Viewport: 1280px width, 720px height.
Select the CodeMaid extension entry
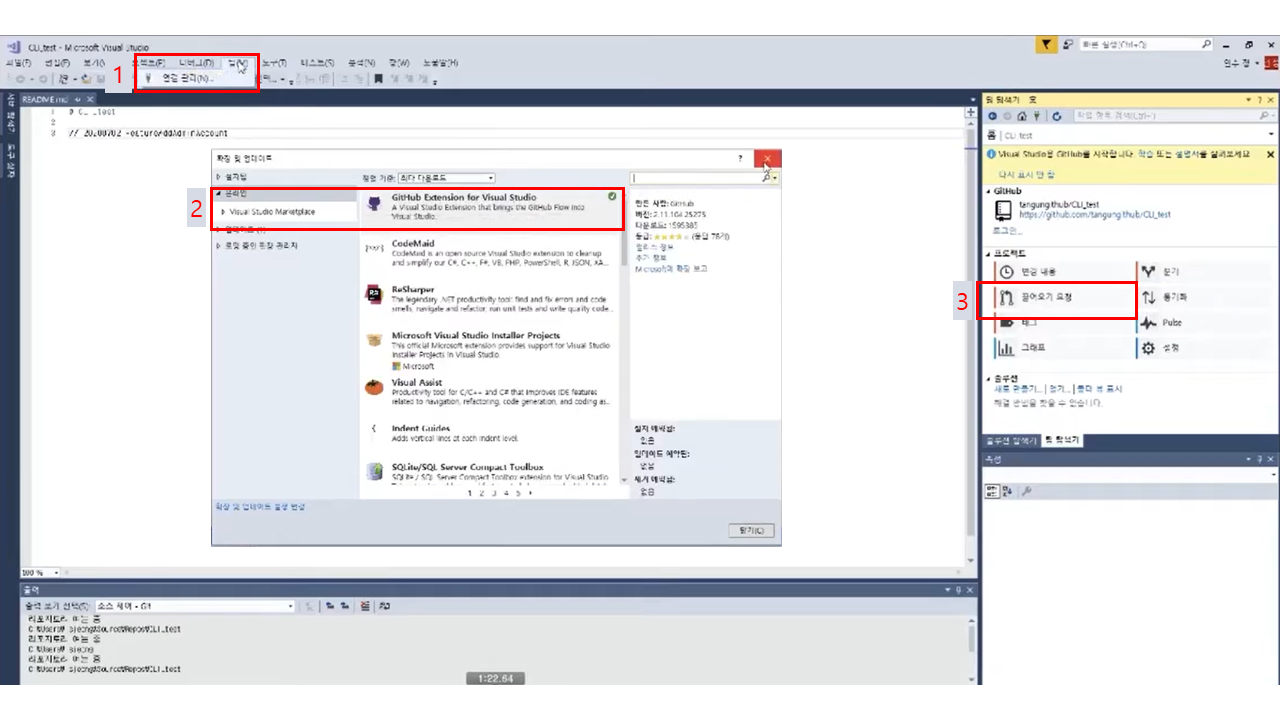click(x=490, y=255)
